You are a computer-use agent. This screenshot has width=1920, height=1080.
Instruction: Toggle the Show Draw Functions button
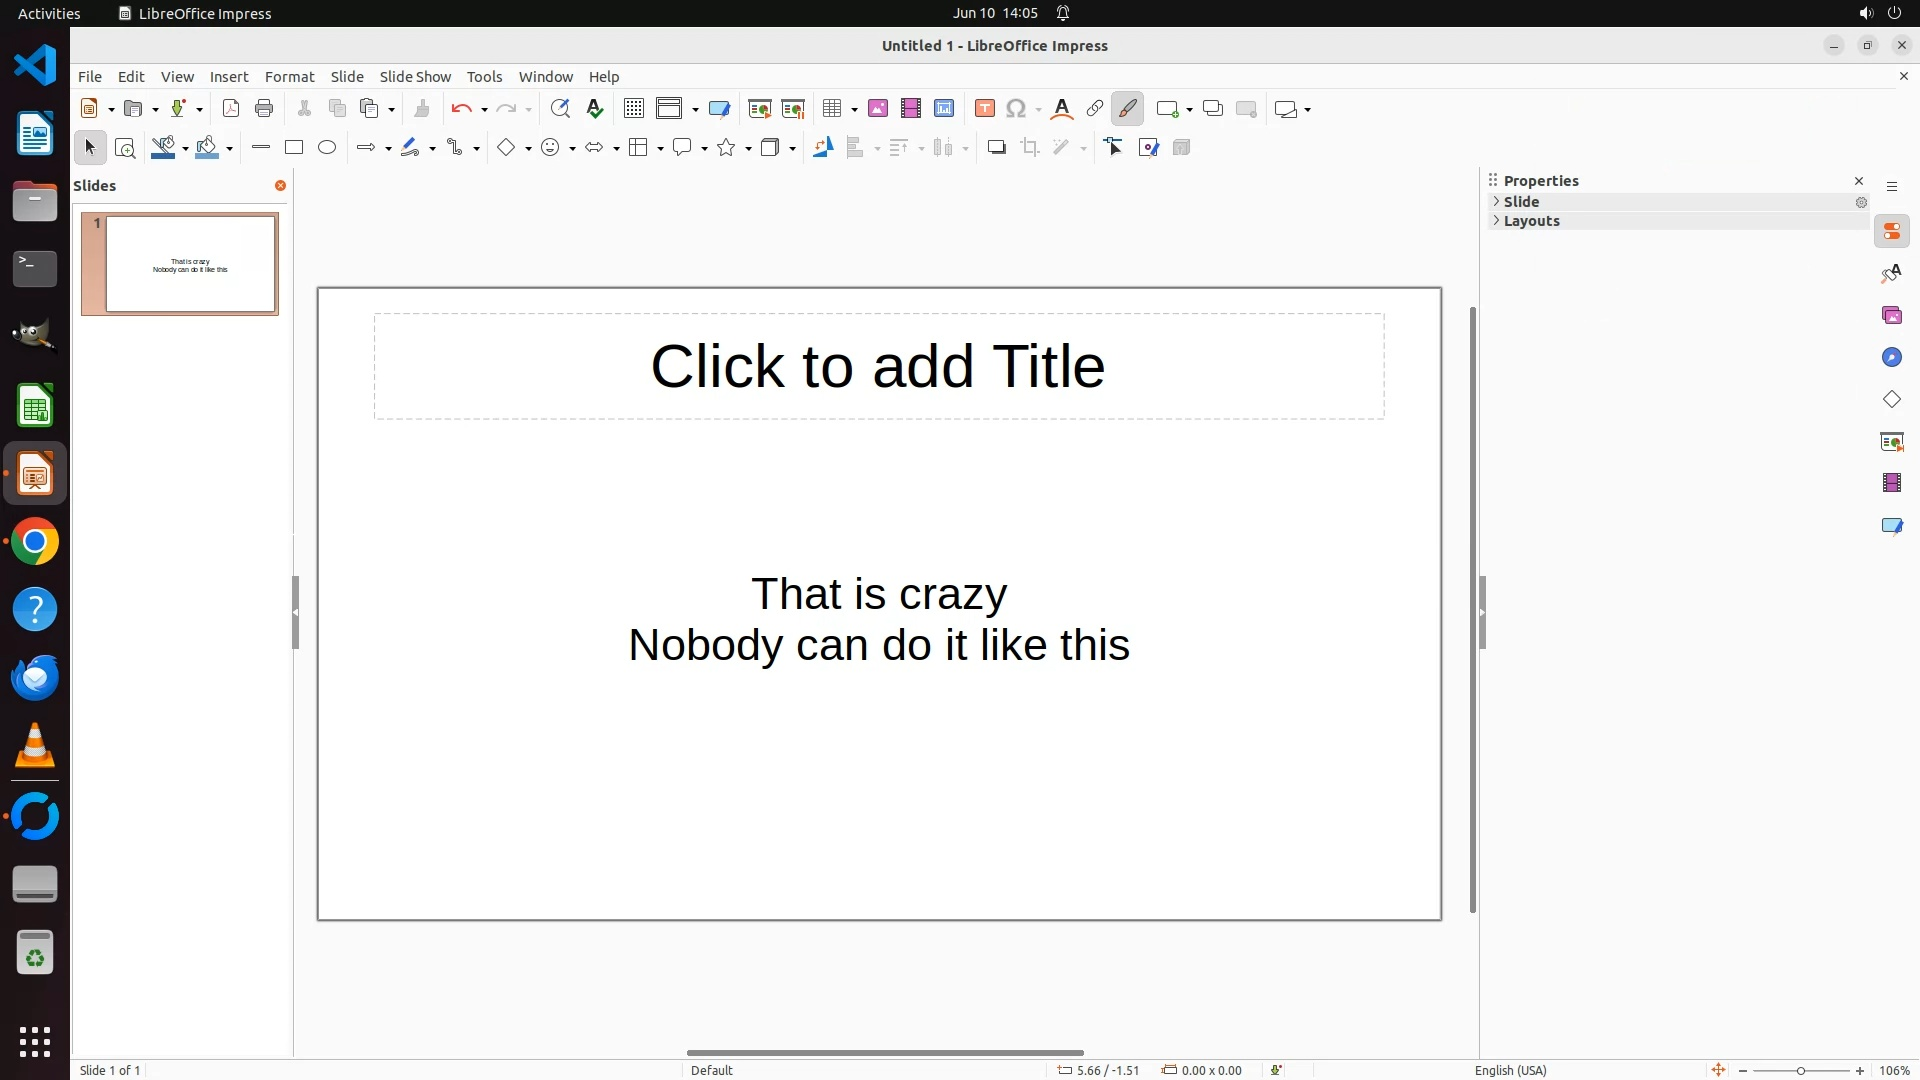pos(1127,109)
